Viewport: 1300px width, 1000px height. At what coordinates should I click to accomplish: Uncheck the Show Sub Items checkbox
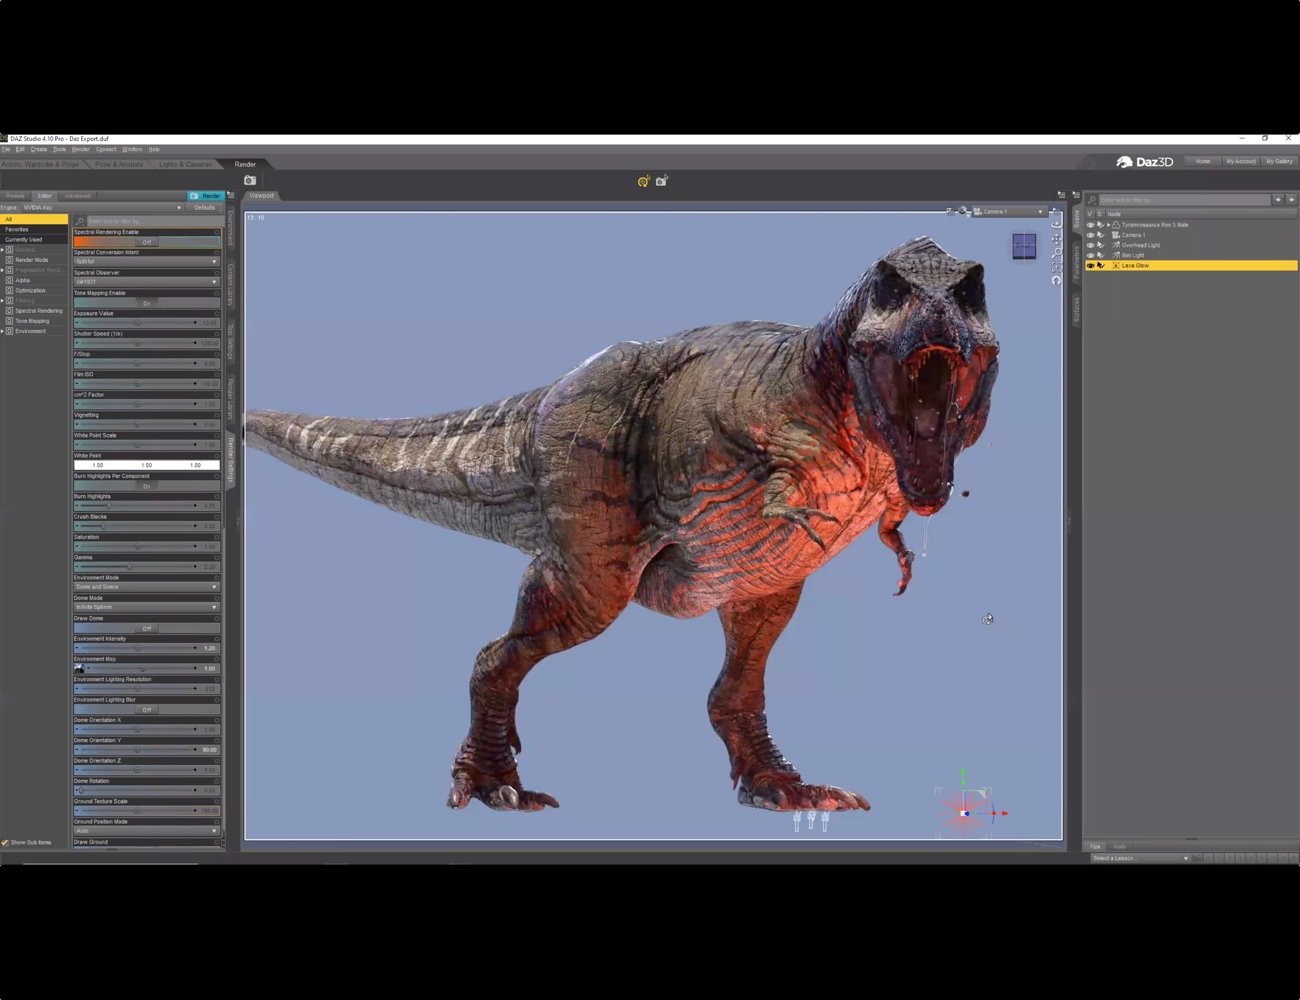click(5, 842)
